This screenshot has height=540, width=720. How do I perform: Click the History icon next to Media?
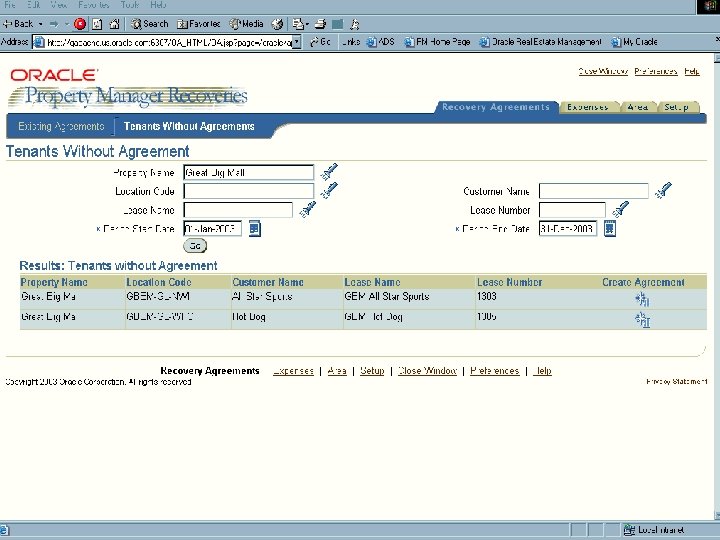(277, 24)
